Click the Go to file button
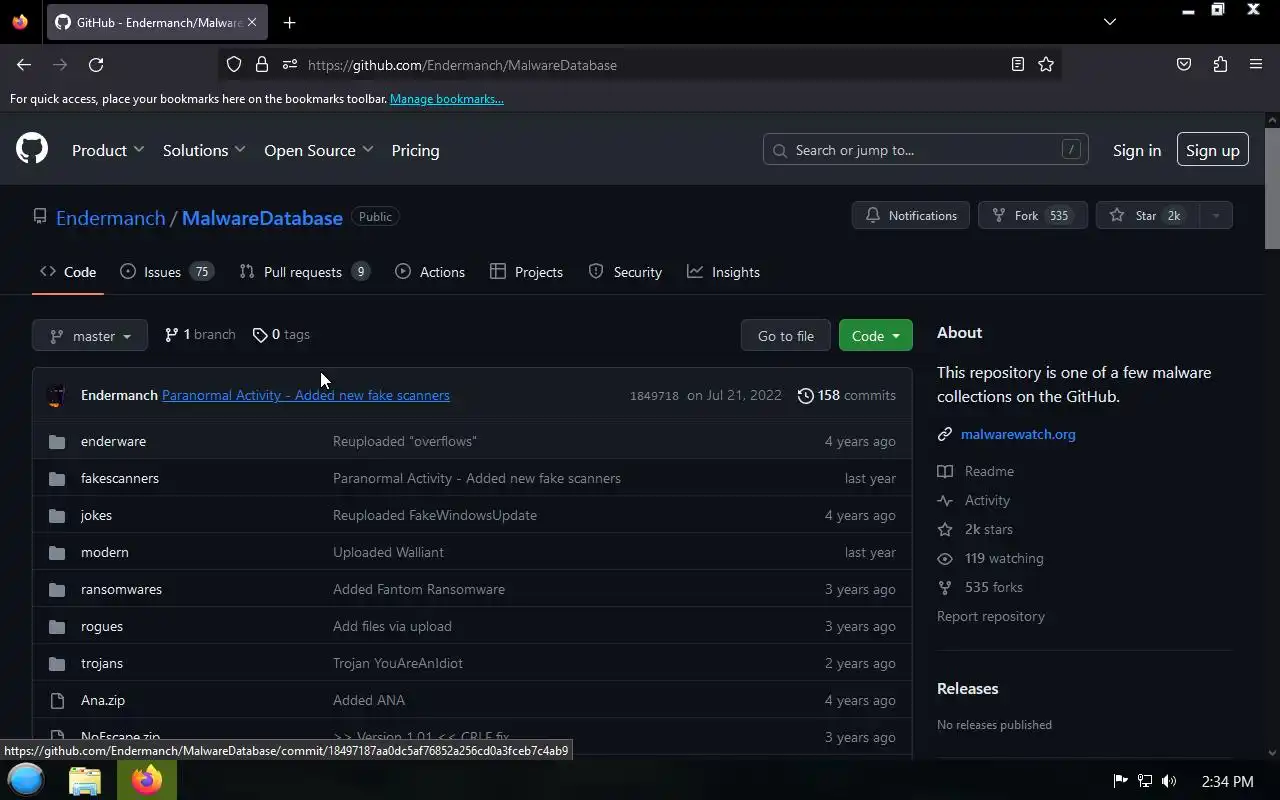This screenshot has width=1280, height=800. point(786,336)
